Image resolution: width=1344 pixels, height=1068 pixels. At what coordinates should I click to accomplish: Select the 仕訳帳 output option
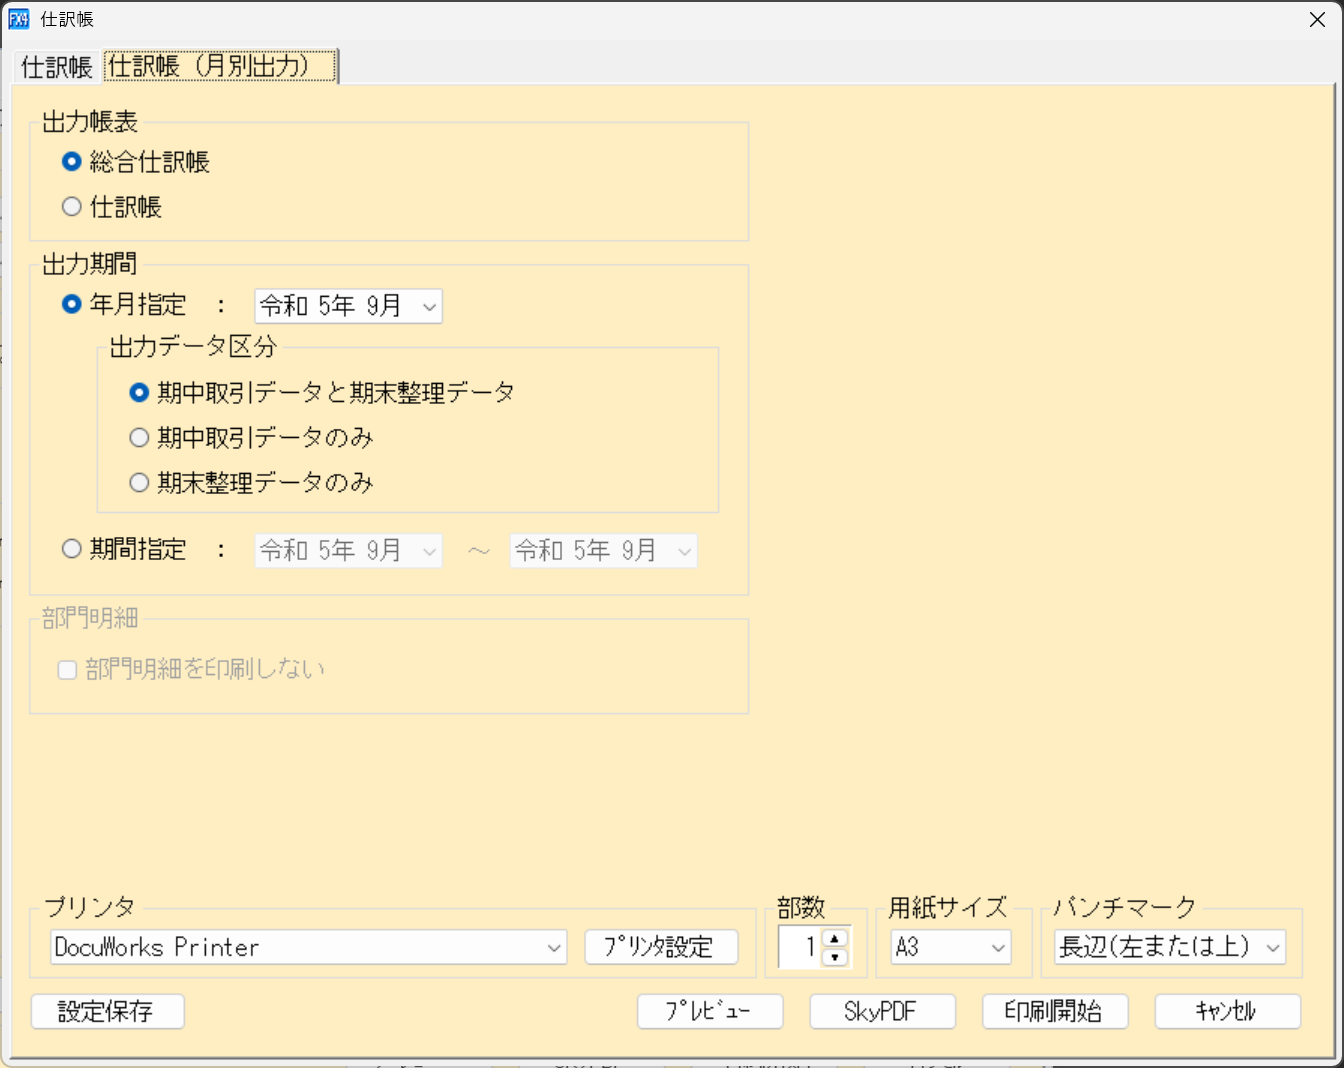[71, 206]
